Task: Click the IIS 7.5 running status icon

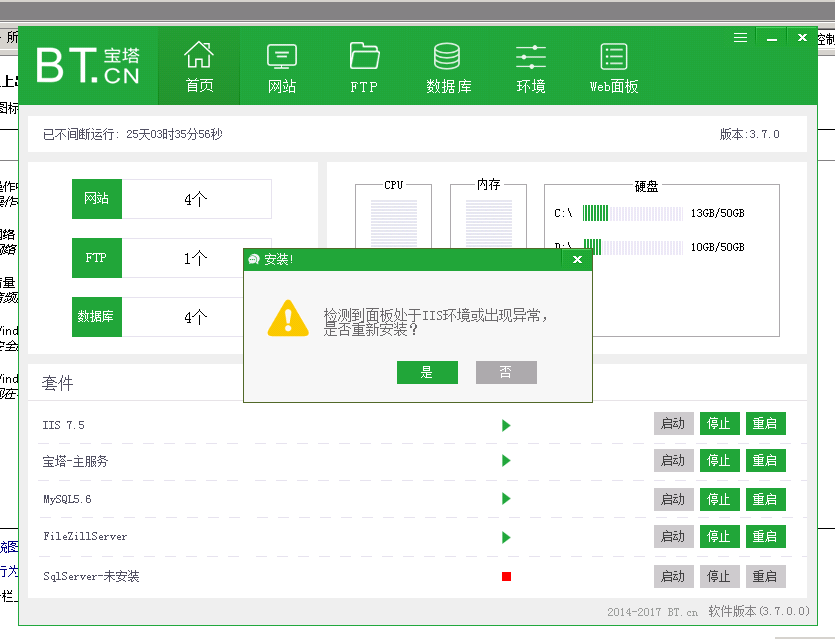Action: (506, 425)
